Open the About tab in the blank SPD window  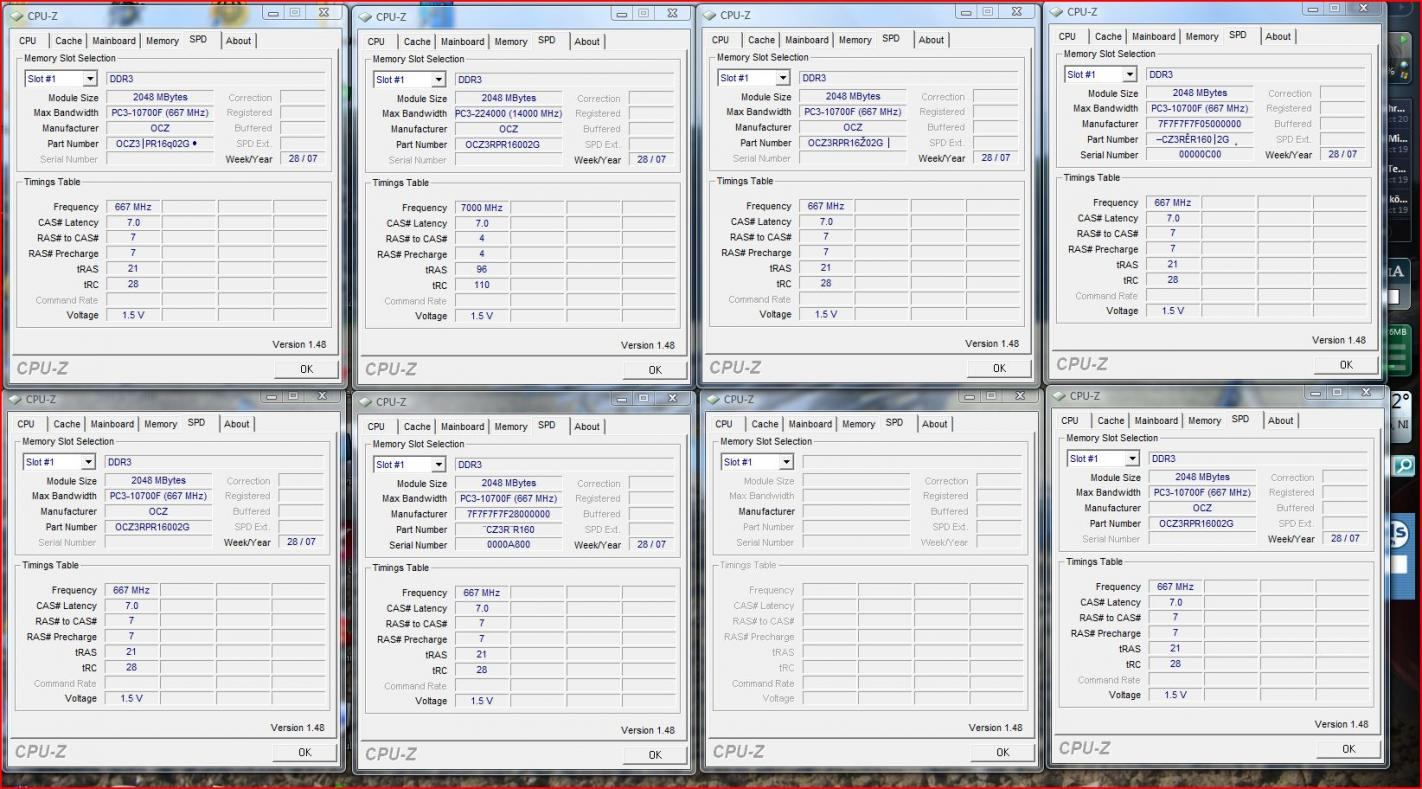pyautogui.click(x=935, y=424)
